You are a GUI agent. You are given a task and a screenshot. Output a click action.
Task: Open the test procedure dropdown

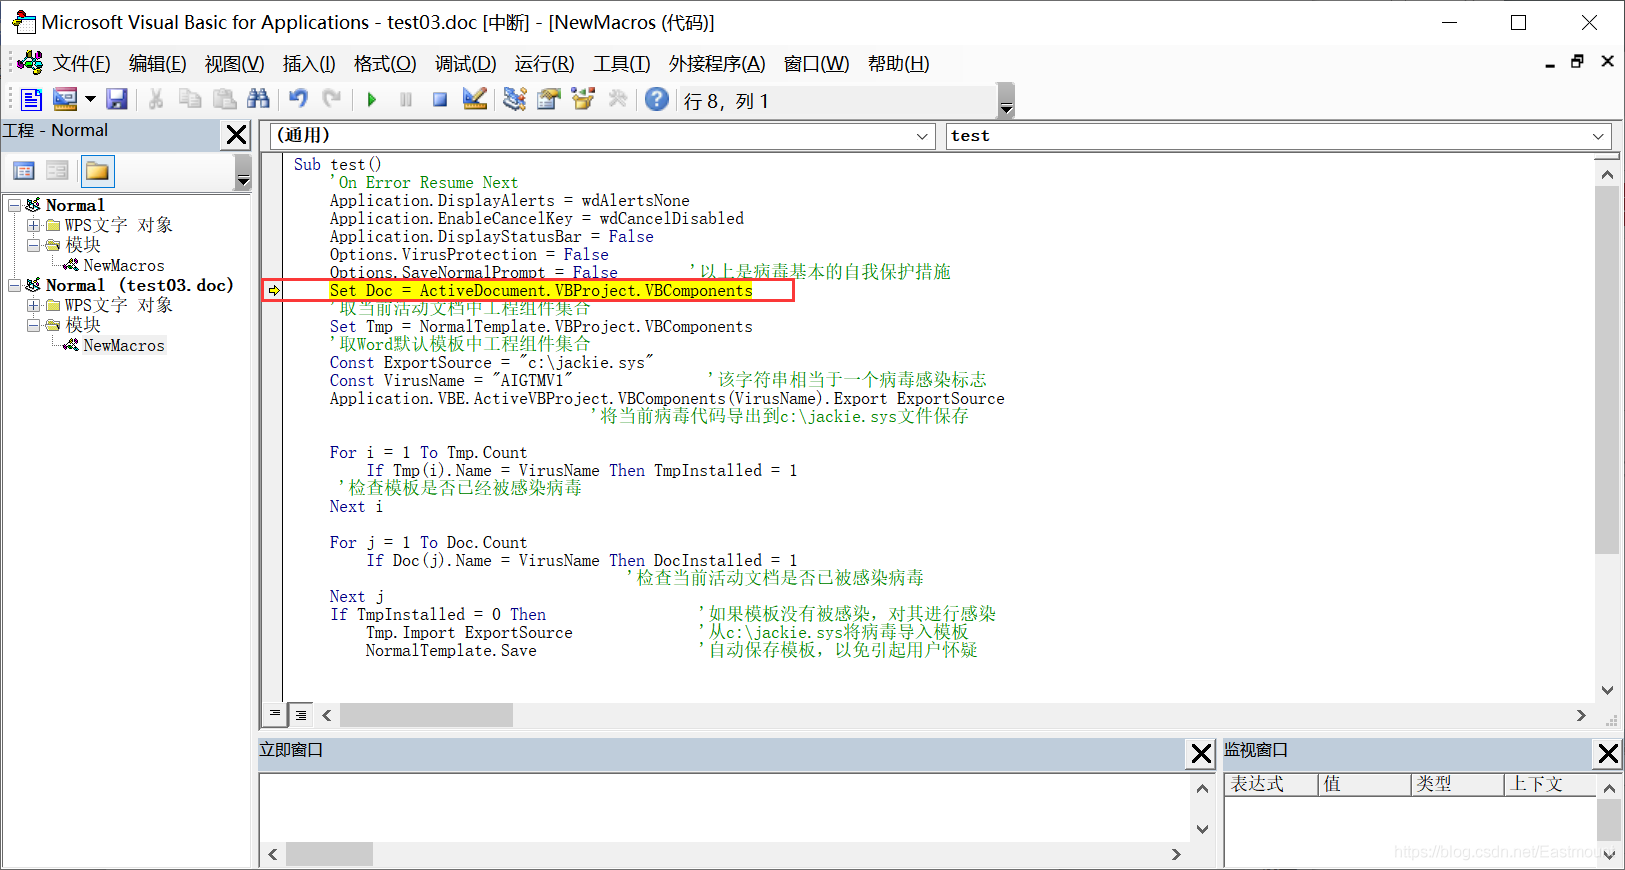tap(1597, 136)
